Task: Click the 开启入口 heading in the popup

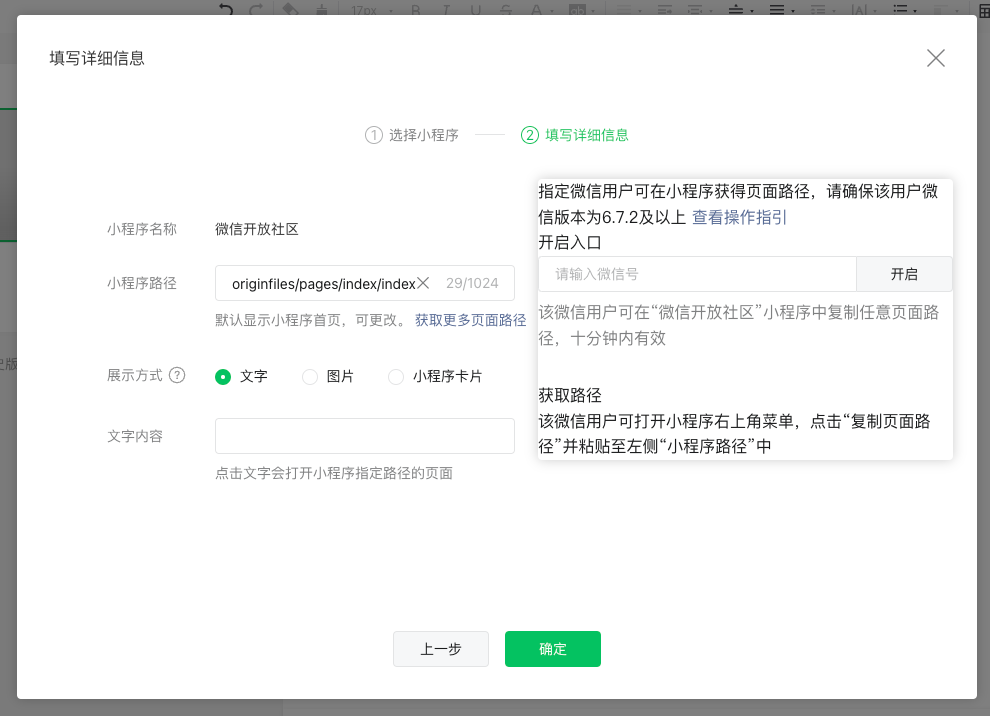Action: [570, 242]
